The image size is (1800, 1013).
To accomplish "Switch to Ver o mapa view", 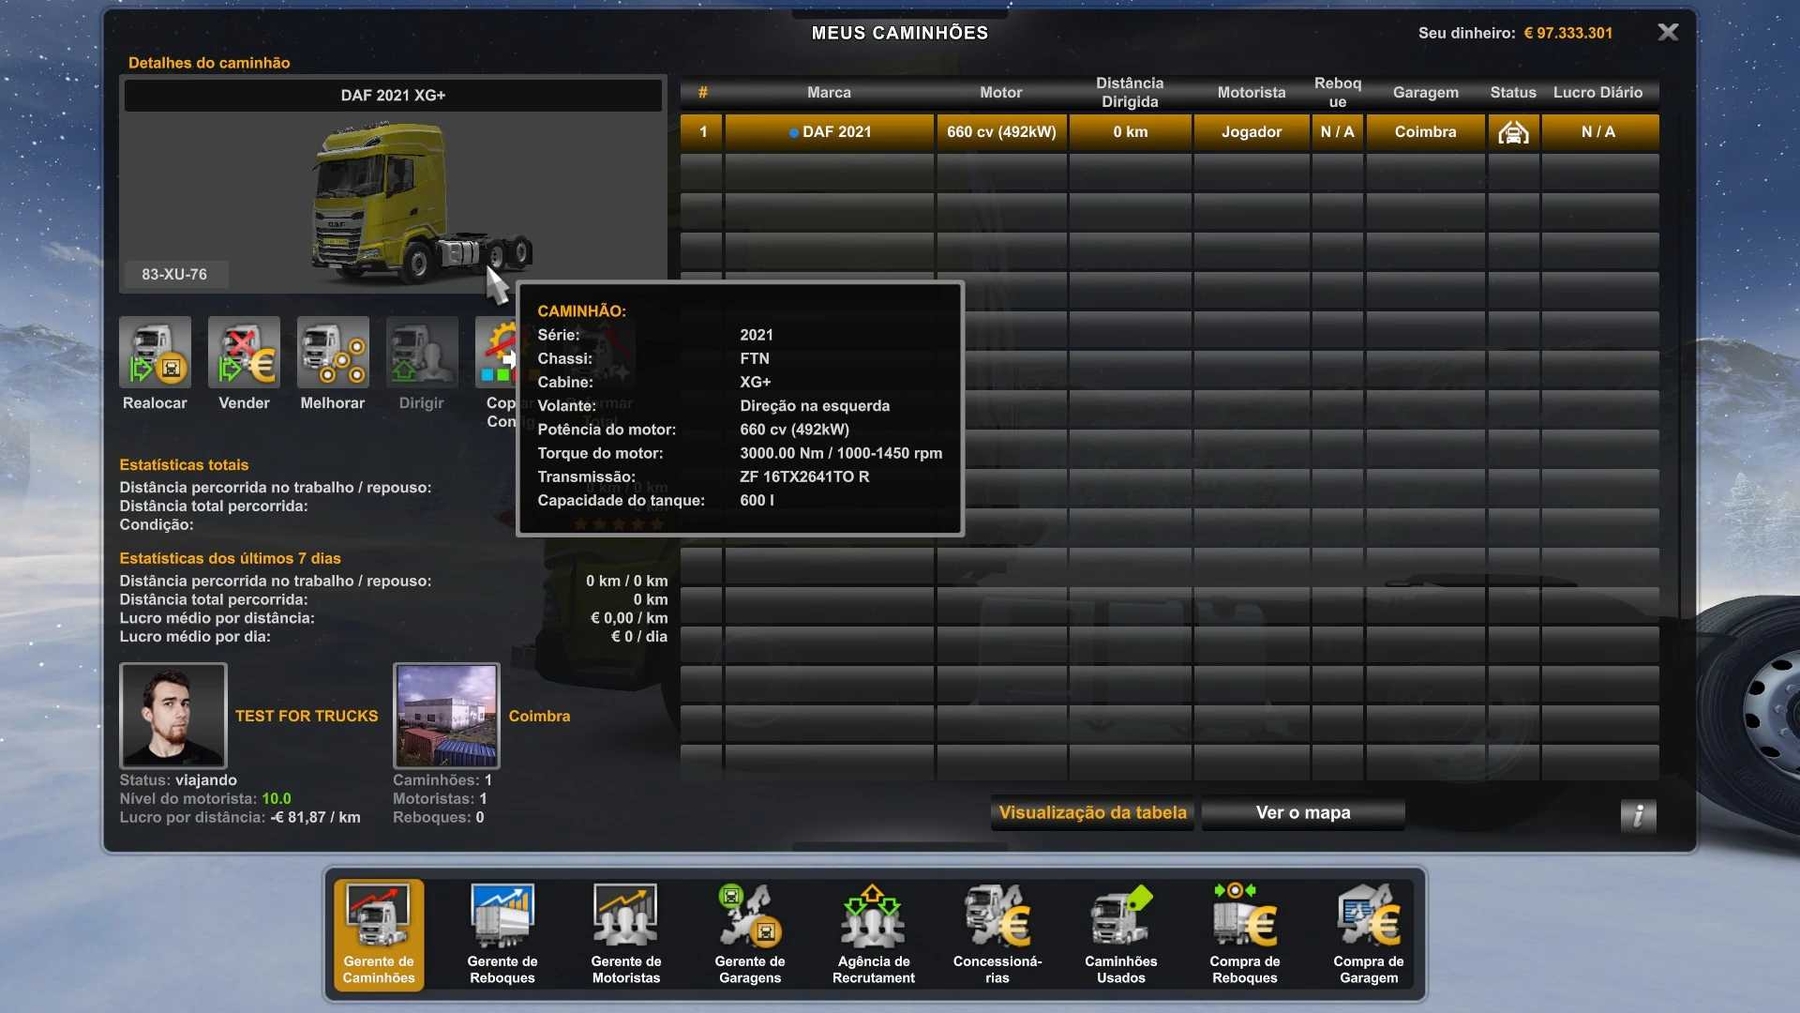I will [x=1303, y=813].
